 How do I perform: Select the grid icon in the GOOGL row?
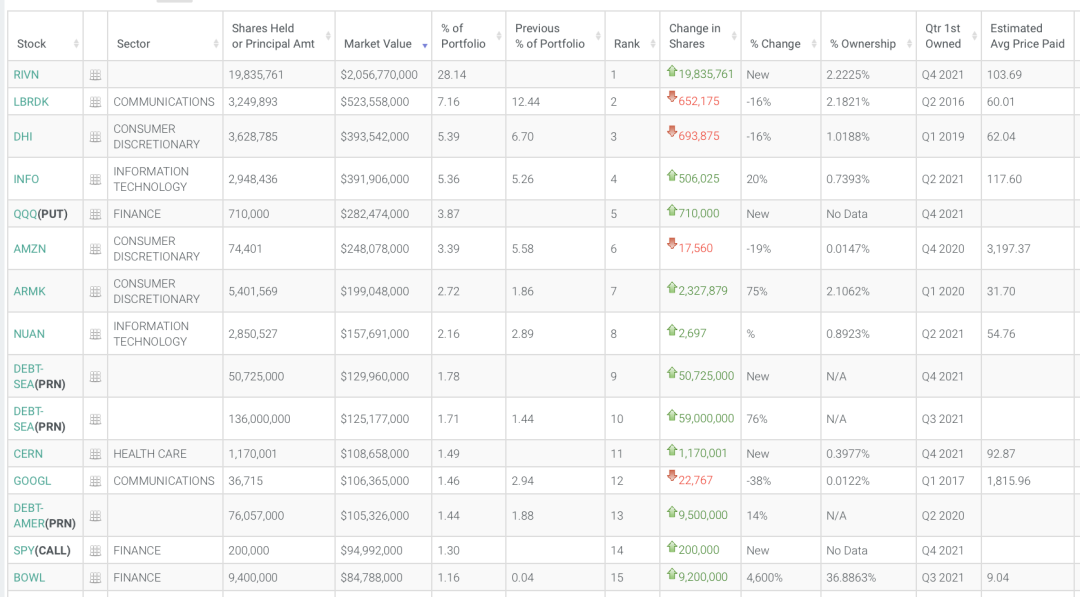click(x=95, y=481)
